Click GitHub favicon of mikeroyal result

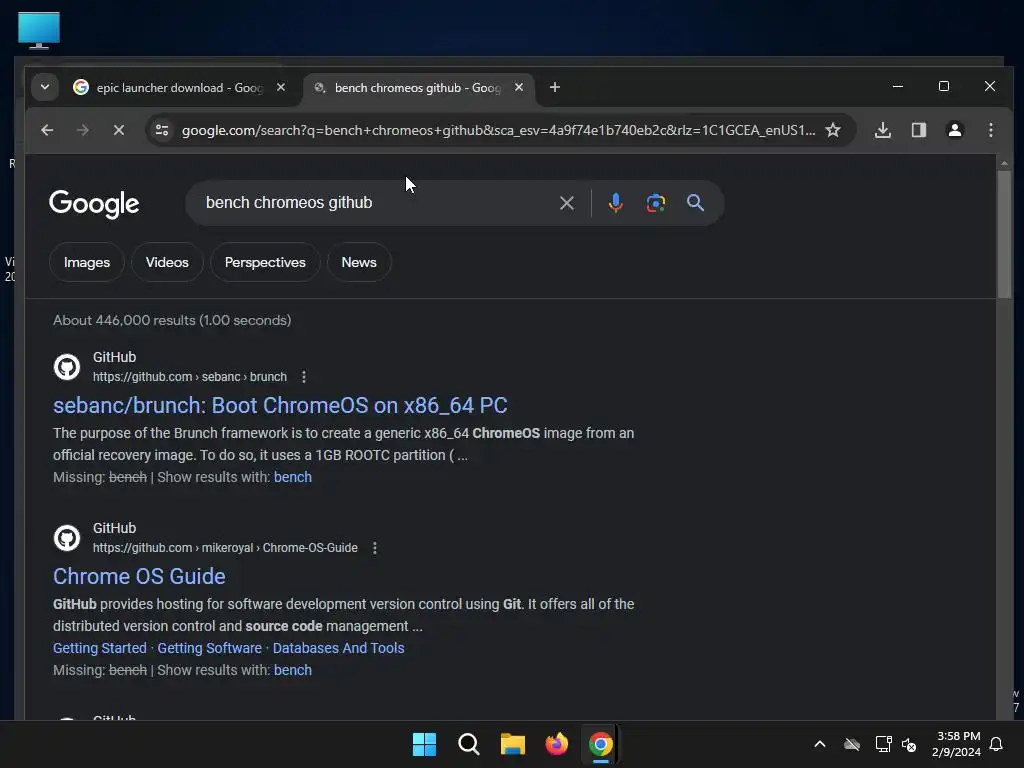[67, 538]
